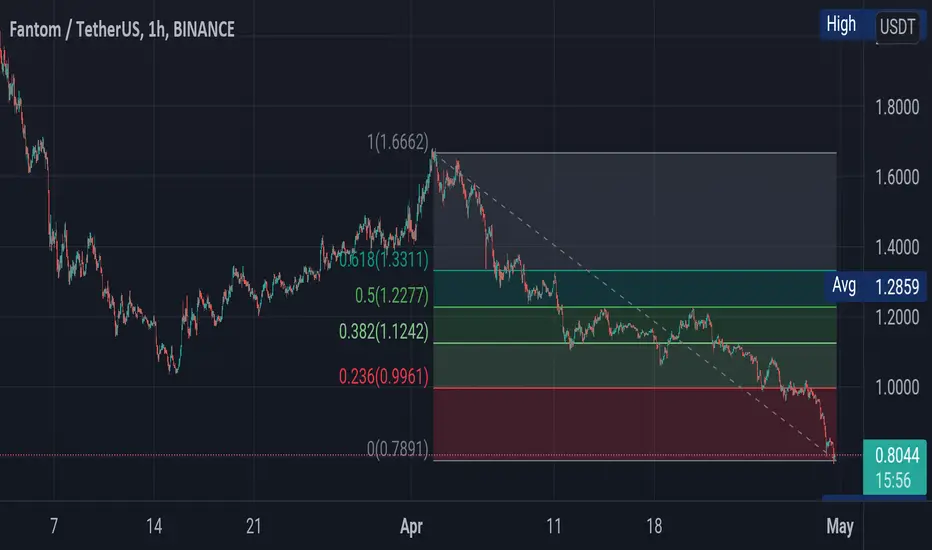Screen dimensions: 932x550
Task: Select Fibonacci level 0(0.7891) label
Action: [x=398, y=449]
